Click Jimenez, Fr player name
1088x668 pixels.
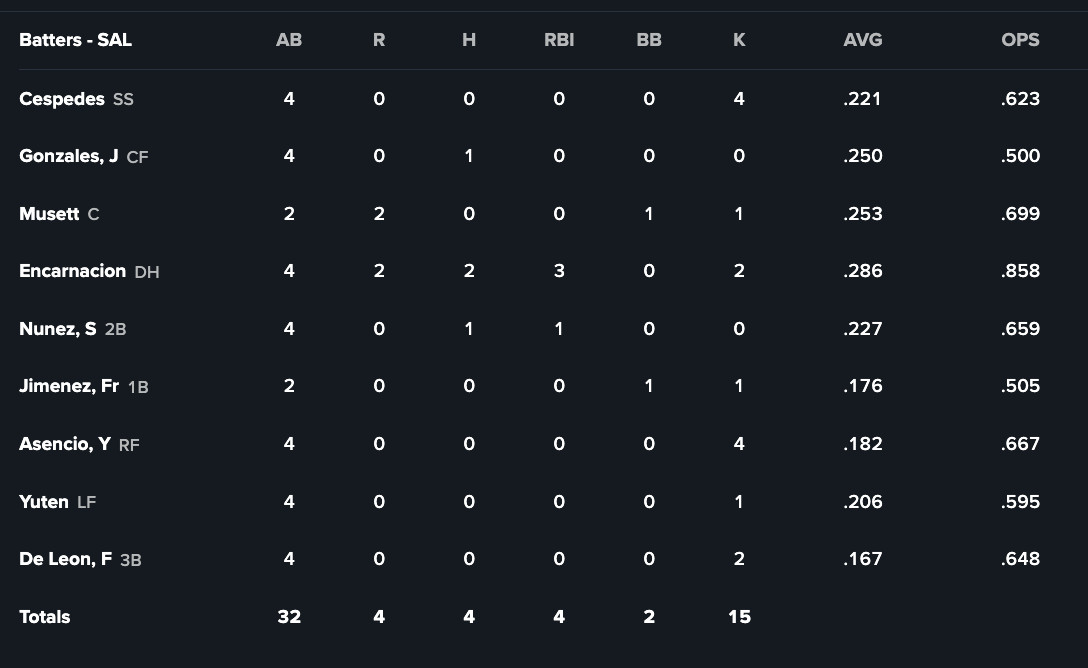pos(69,386)
